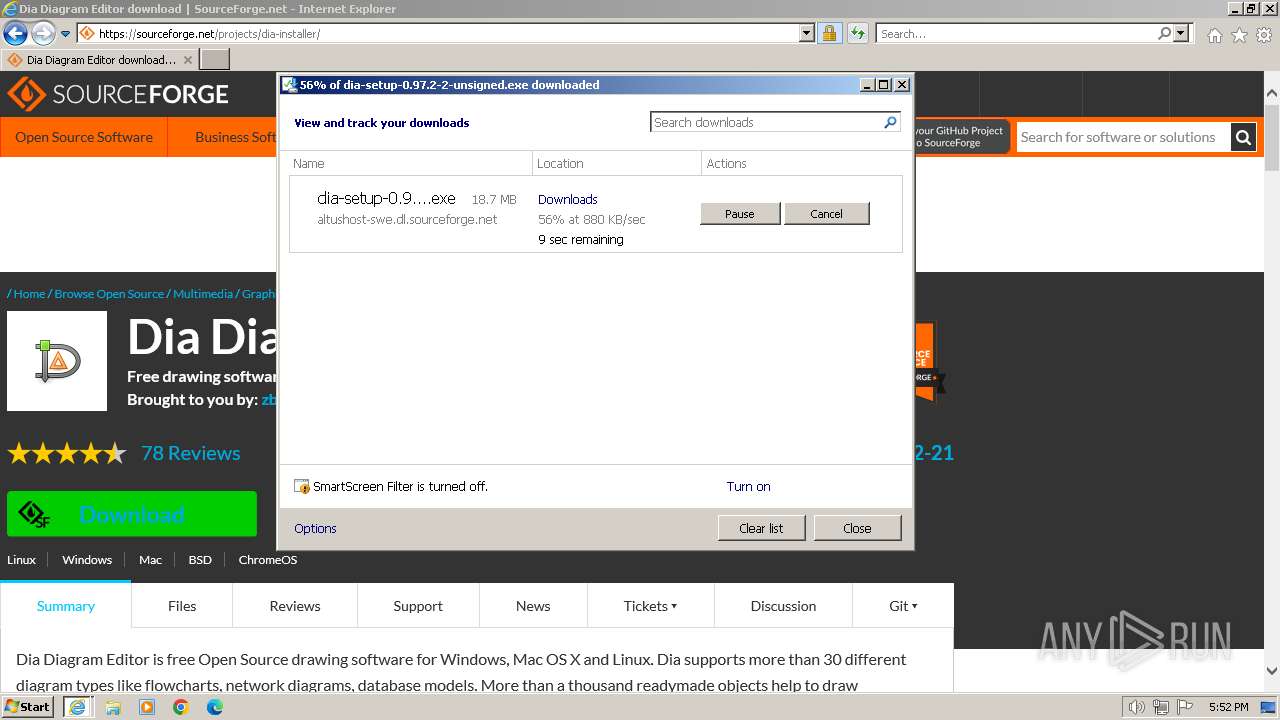
Task: Click the page scrollbar down arrow
Action: pos(1272,671)
